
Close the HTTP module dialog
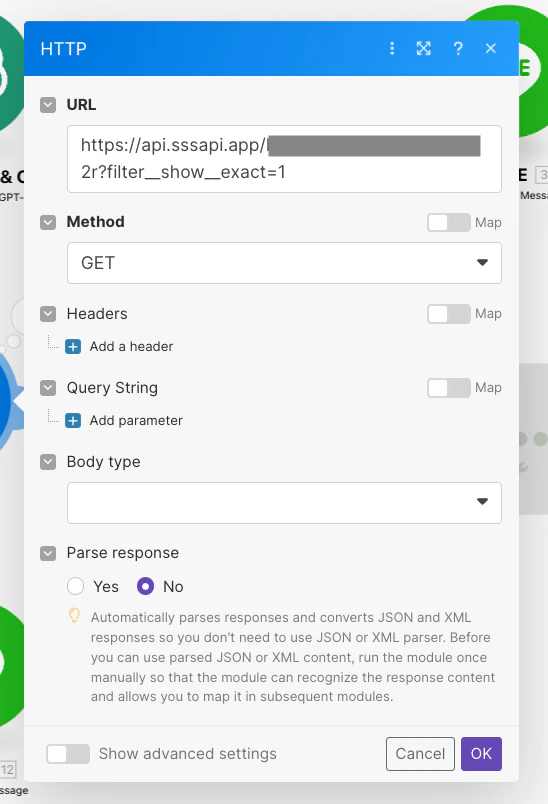click(x=491, y=48)
